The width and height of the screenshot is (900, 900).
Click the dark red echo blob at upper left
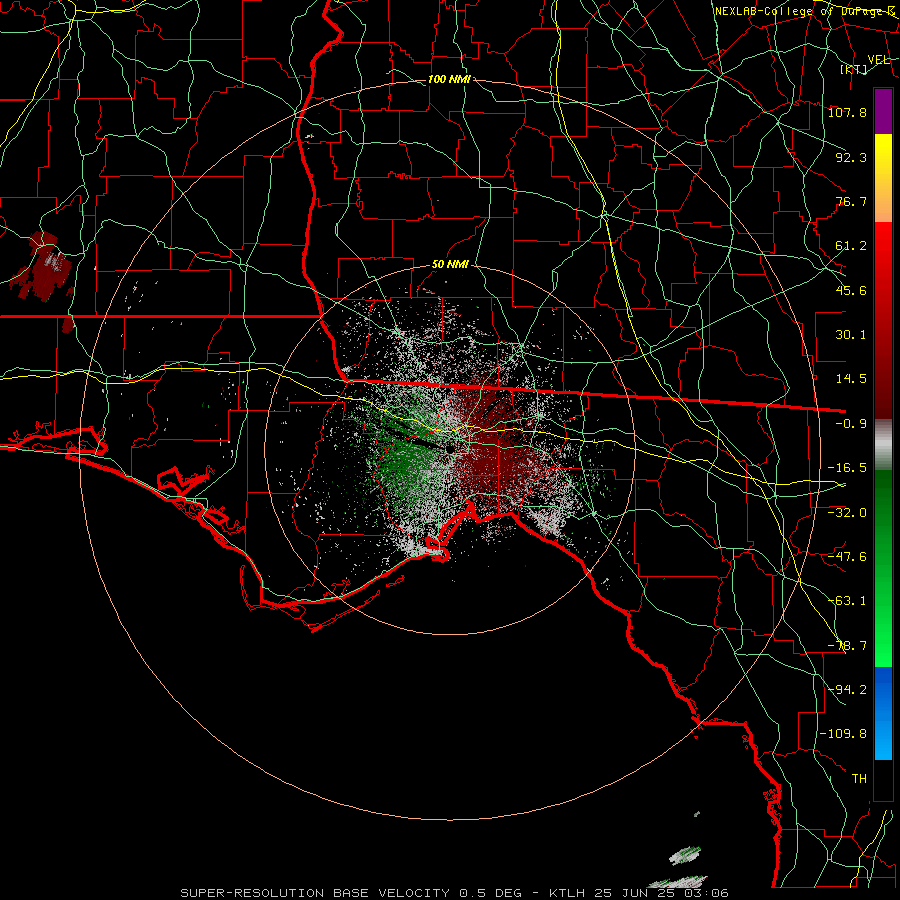(45, 267)
